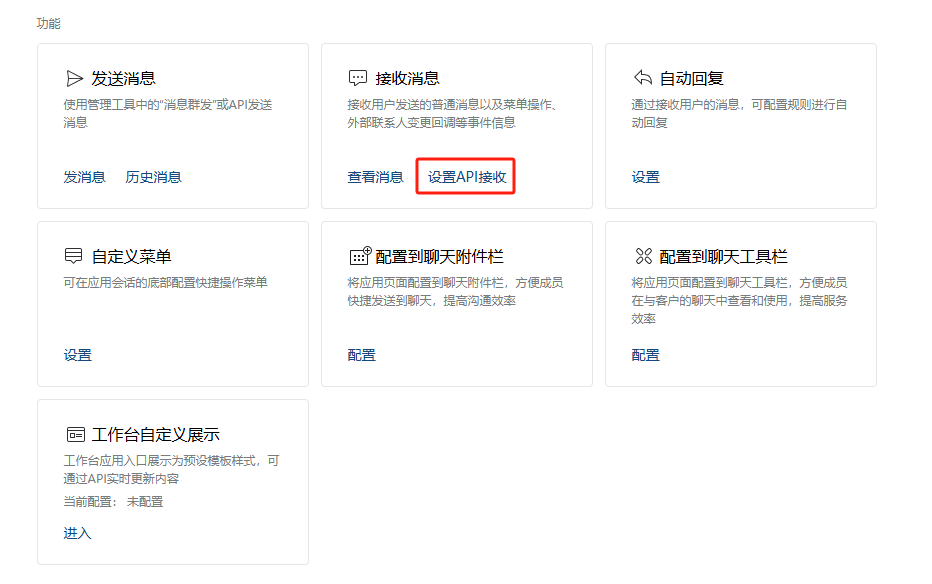Click the tools icon beside 配置到聊天工具栏
932x584 pixels.
coord(643,256)
